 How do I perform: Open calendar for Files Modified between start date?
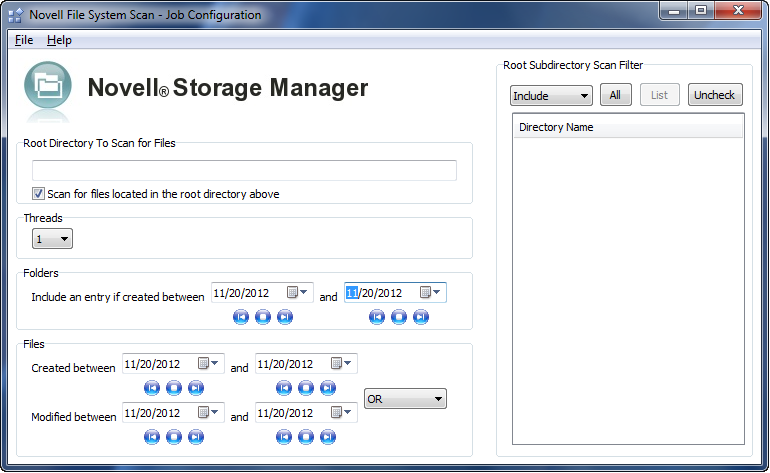click(x=208, y=413)
